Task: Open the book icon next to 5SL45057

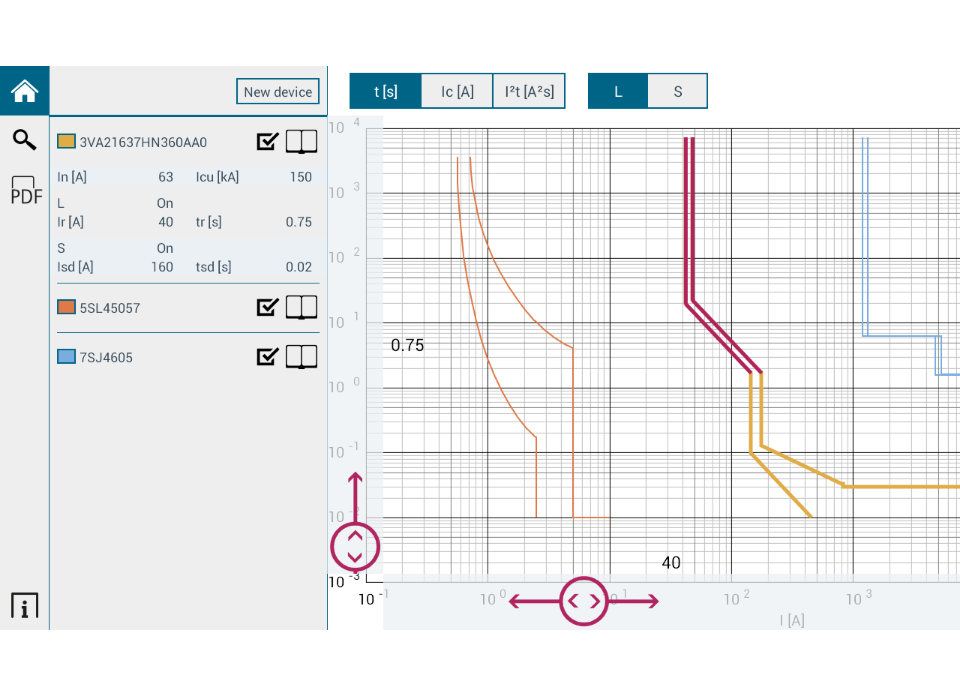Action: pos(301,307)
